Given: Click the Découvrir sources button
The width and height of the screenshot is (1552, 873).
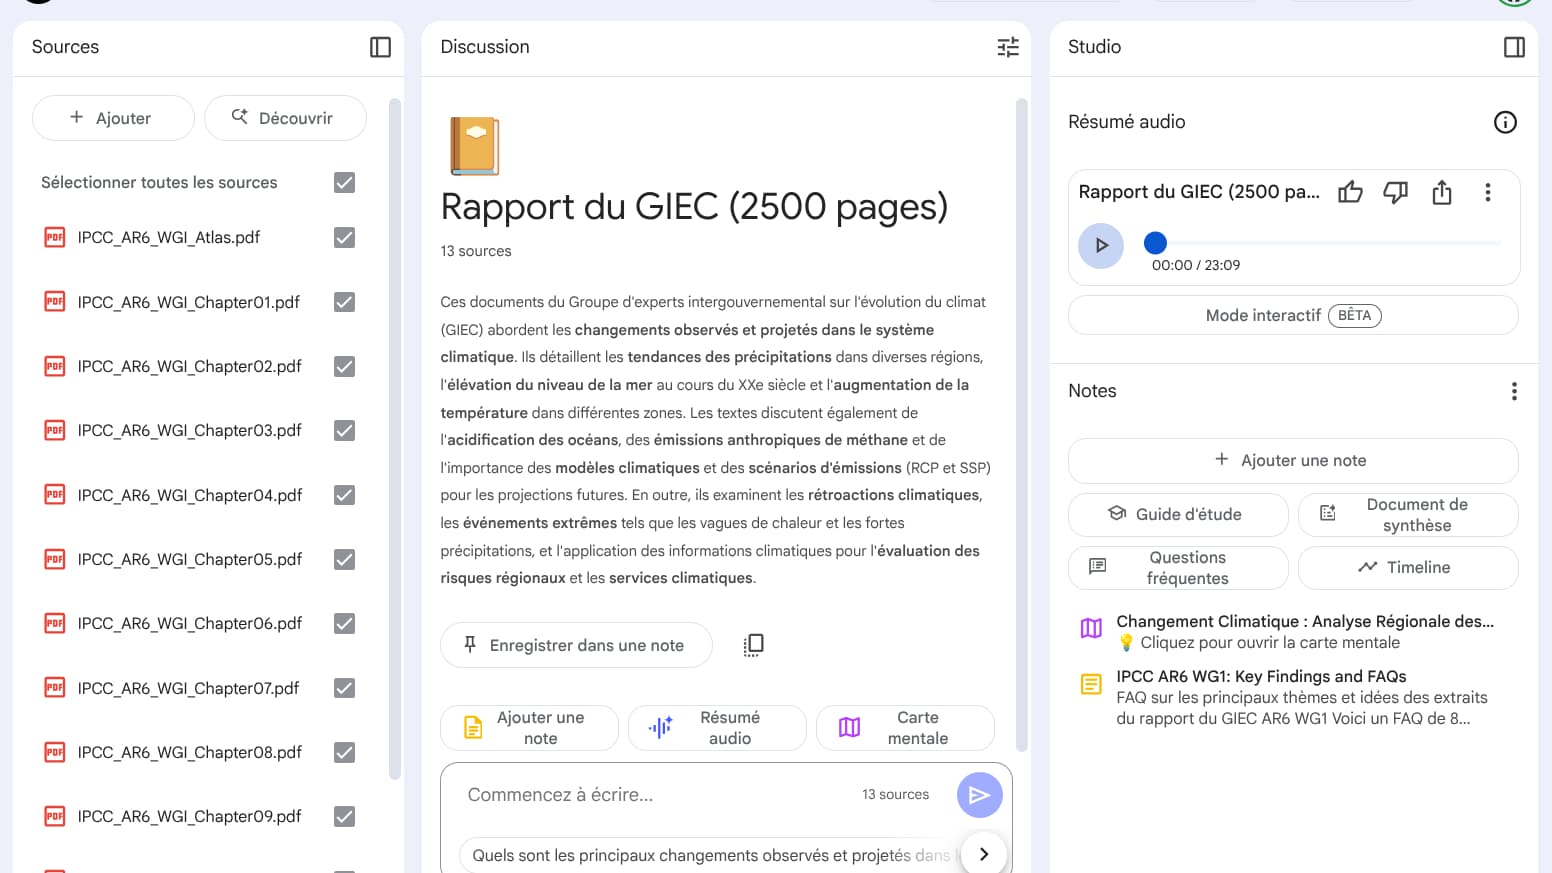Looking at the screenshot, I should click(x=285, y=118).
